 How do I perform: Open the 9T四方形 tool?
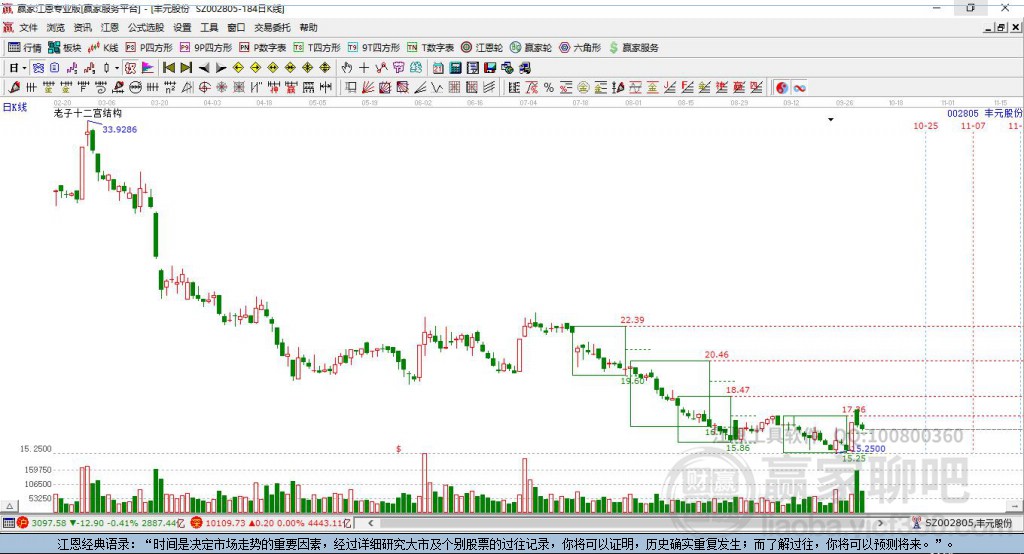pos(374,48)
